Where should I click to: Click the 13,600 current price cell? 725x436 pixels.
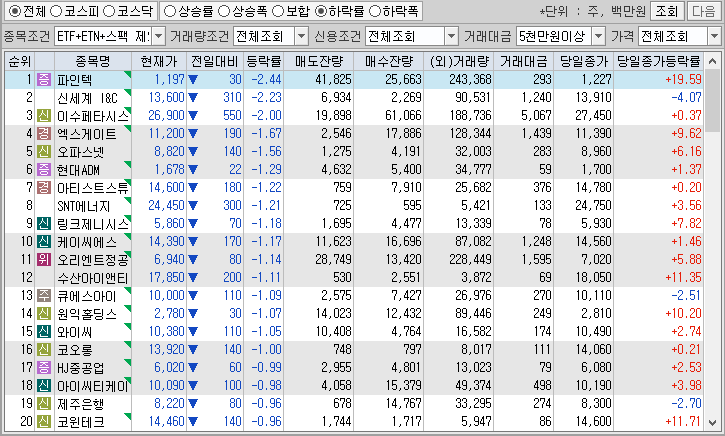pyautogui.click(x=166, y=98)
